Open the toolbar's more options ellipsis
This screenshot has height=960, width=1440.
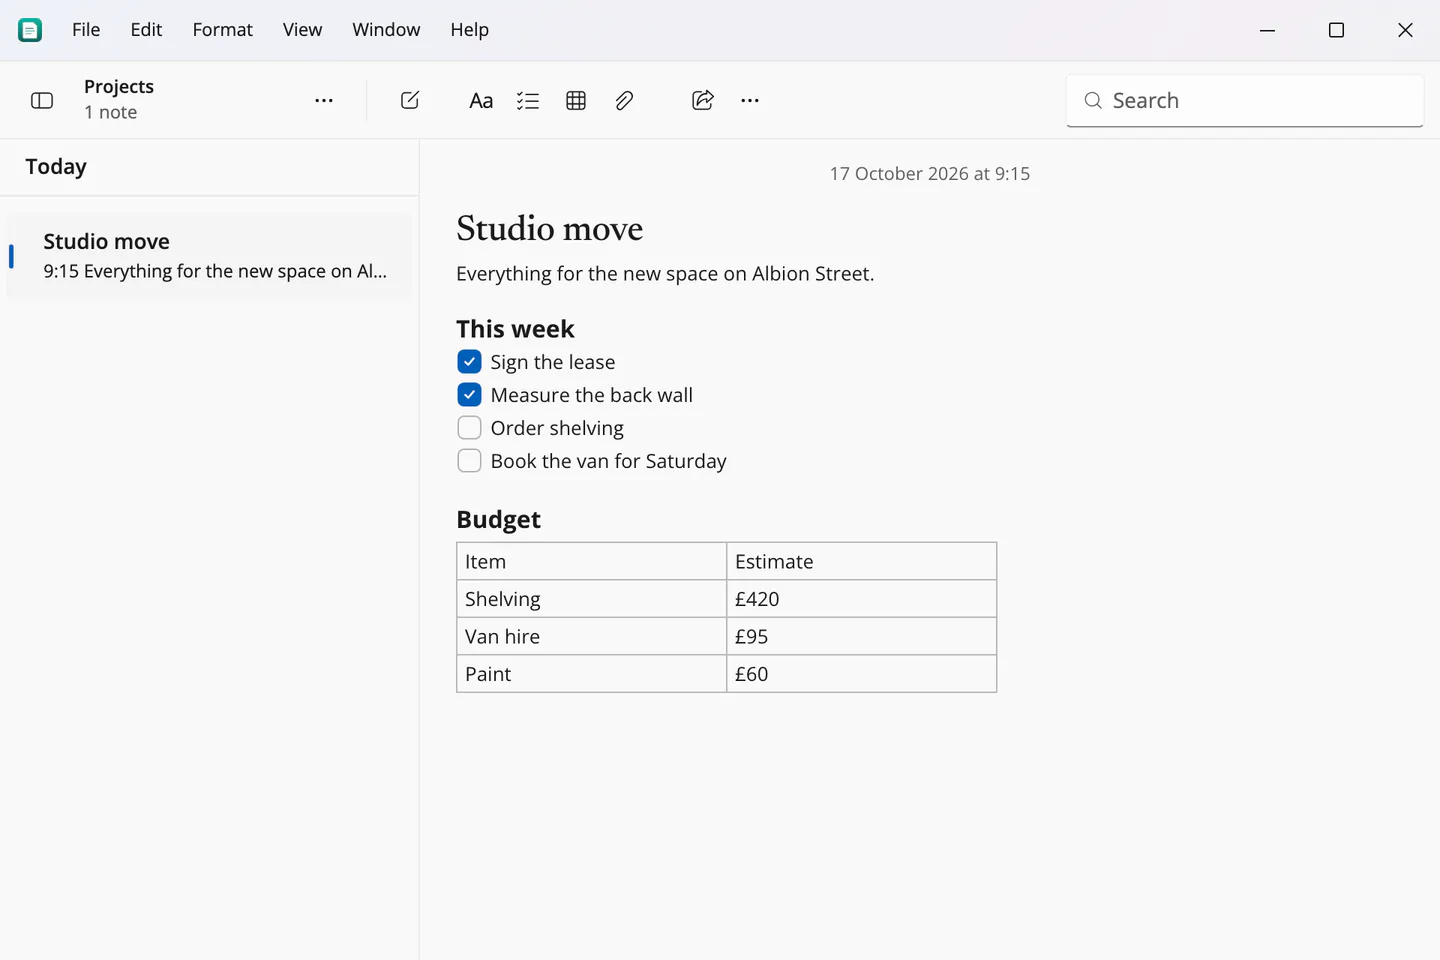point(750,100)
